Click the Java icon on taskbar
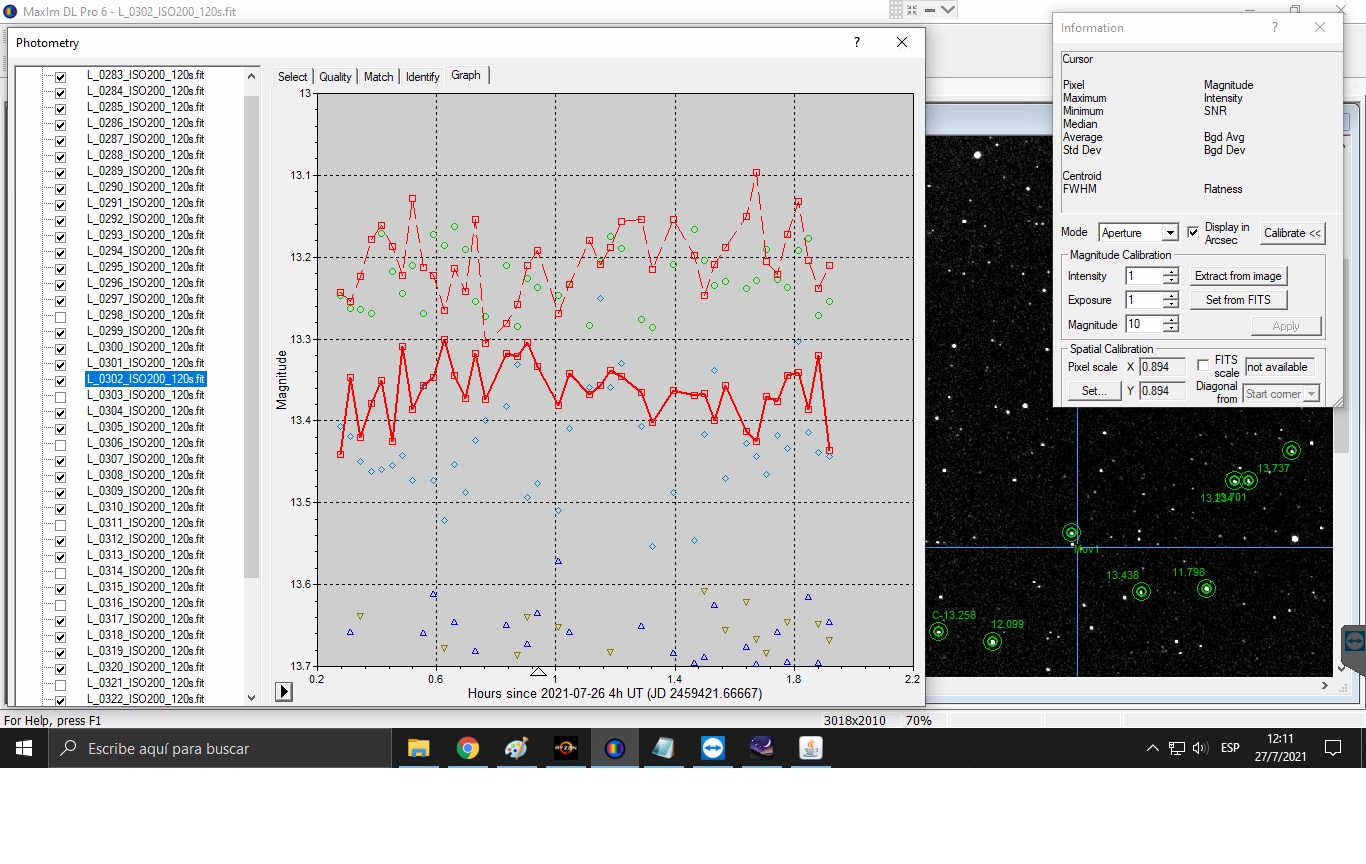The width and height of the screenshot is (1366, 864). [x=811, y=748]
